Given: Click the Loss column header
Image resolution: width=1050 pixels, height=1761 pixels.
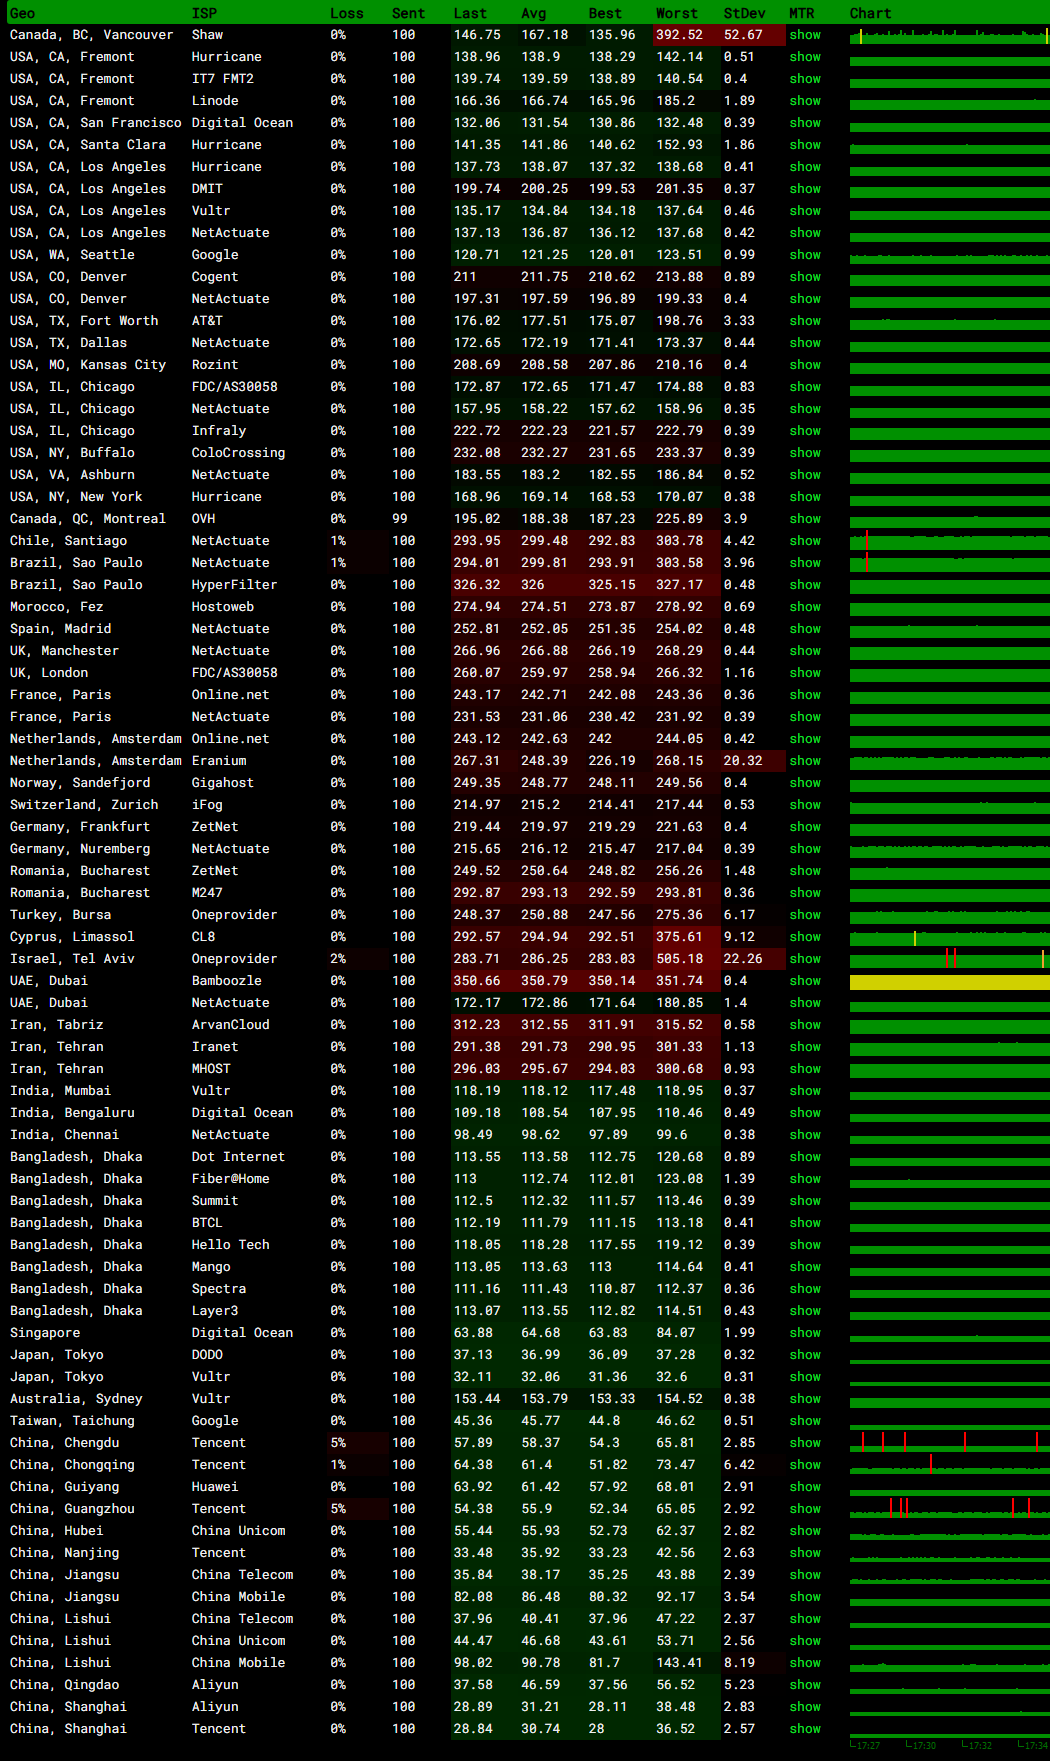Looking at the screenshot, I should [346, 13].
